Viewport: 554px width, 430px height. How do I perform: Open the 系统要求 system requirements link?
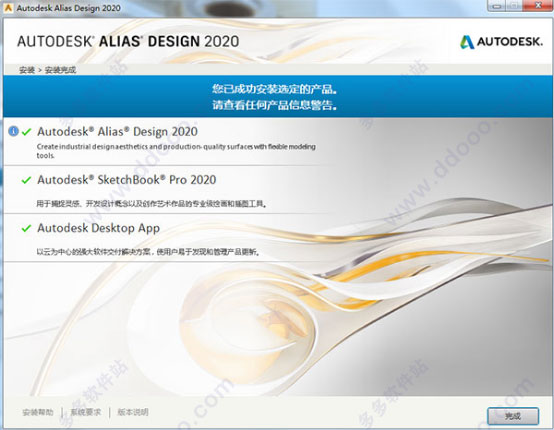pyautogui.click(x=86, y=412)
